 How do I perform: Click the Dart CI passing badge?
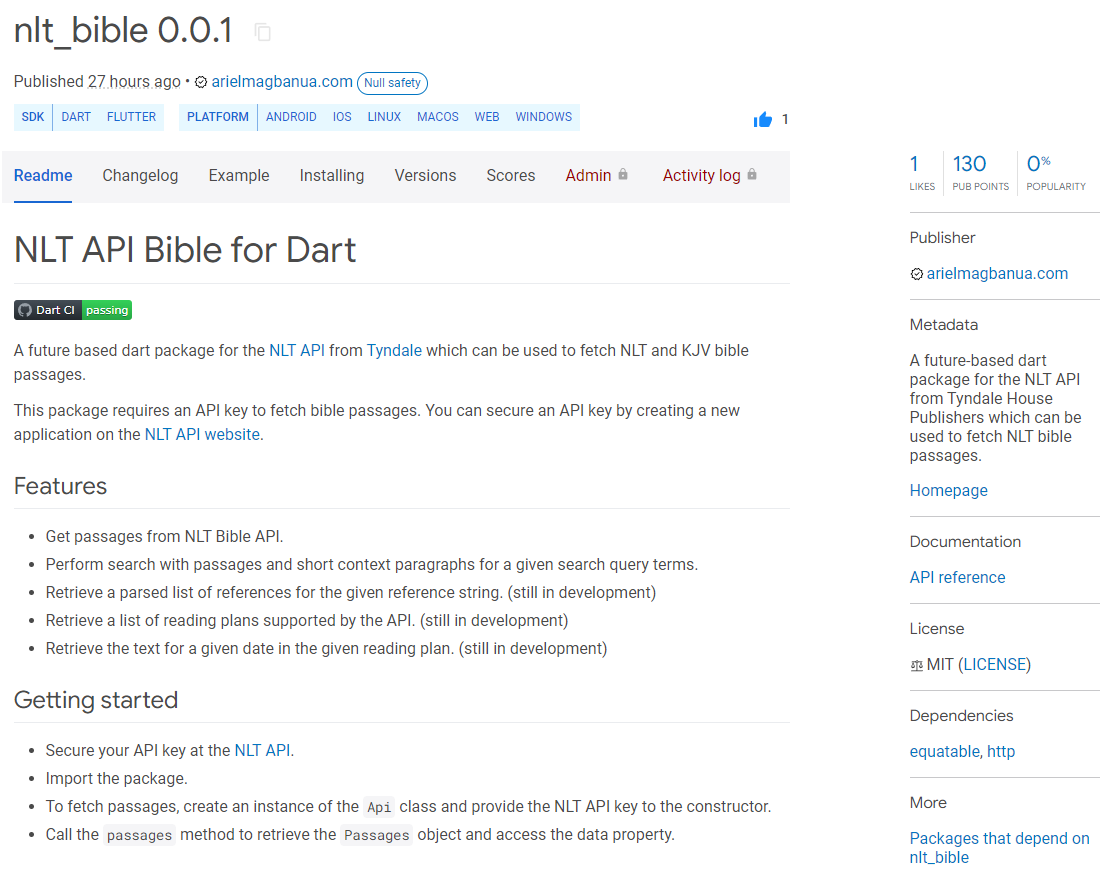coord(73,310)
